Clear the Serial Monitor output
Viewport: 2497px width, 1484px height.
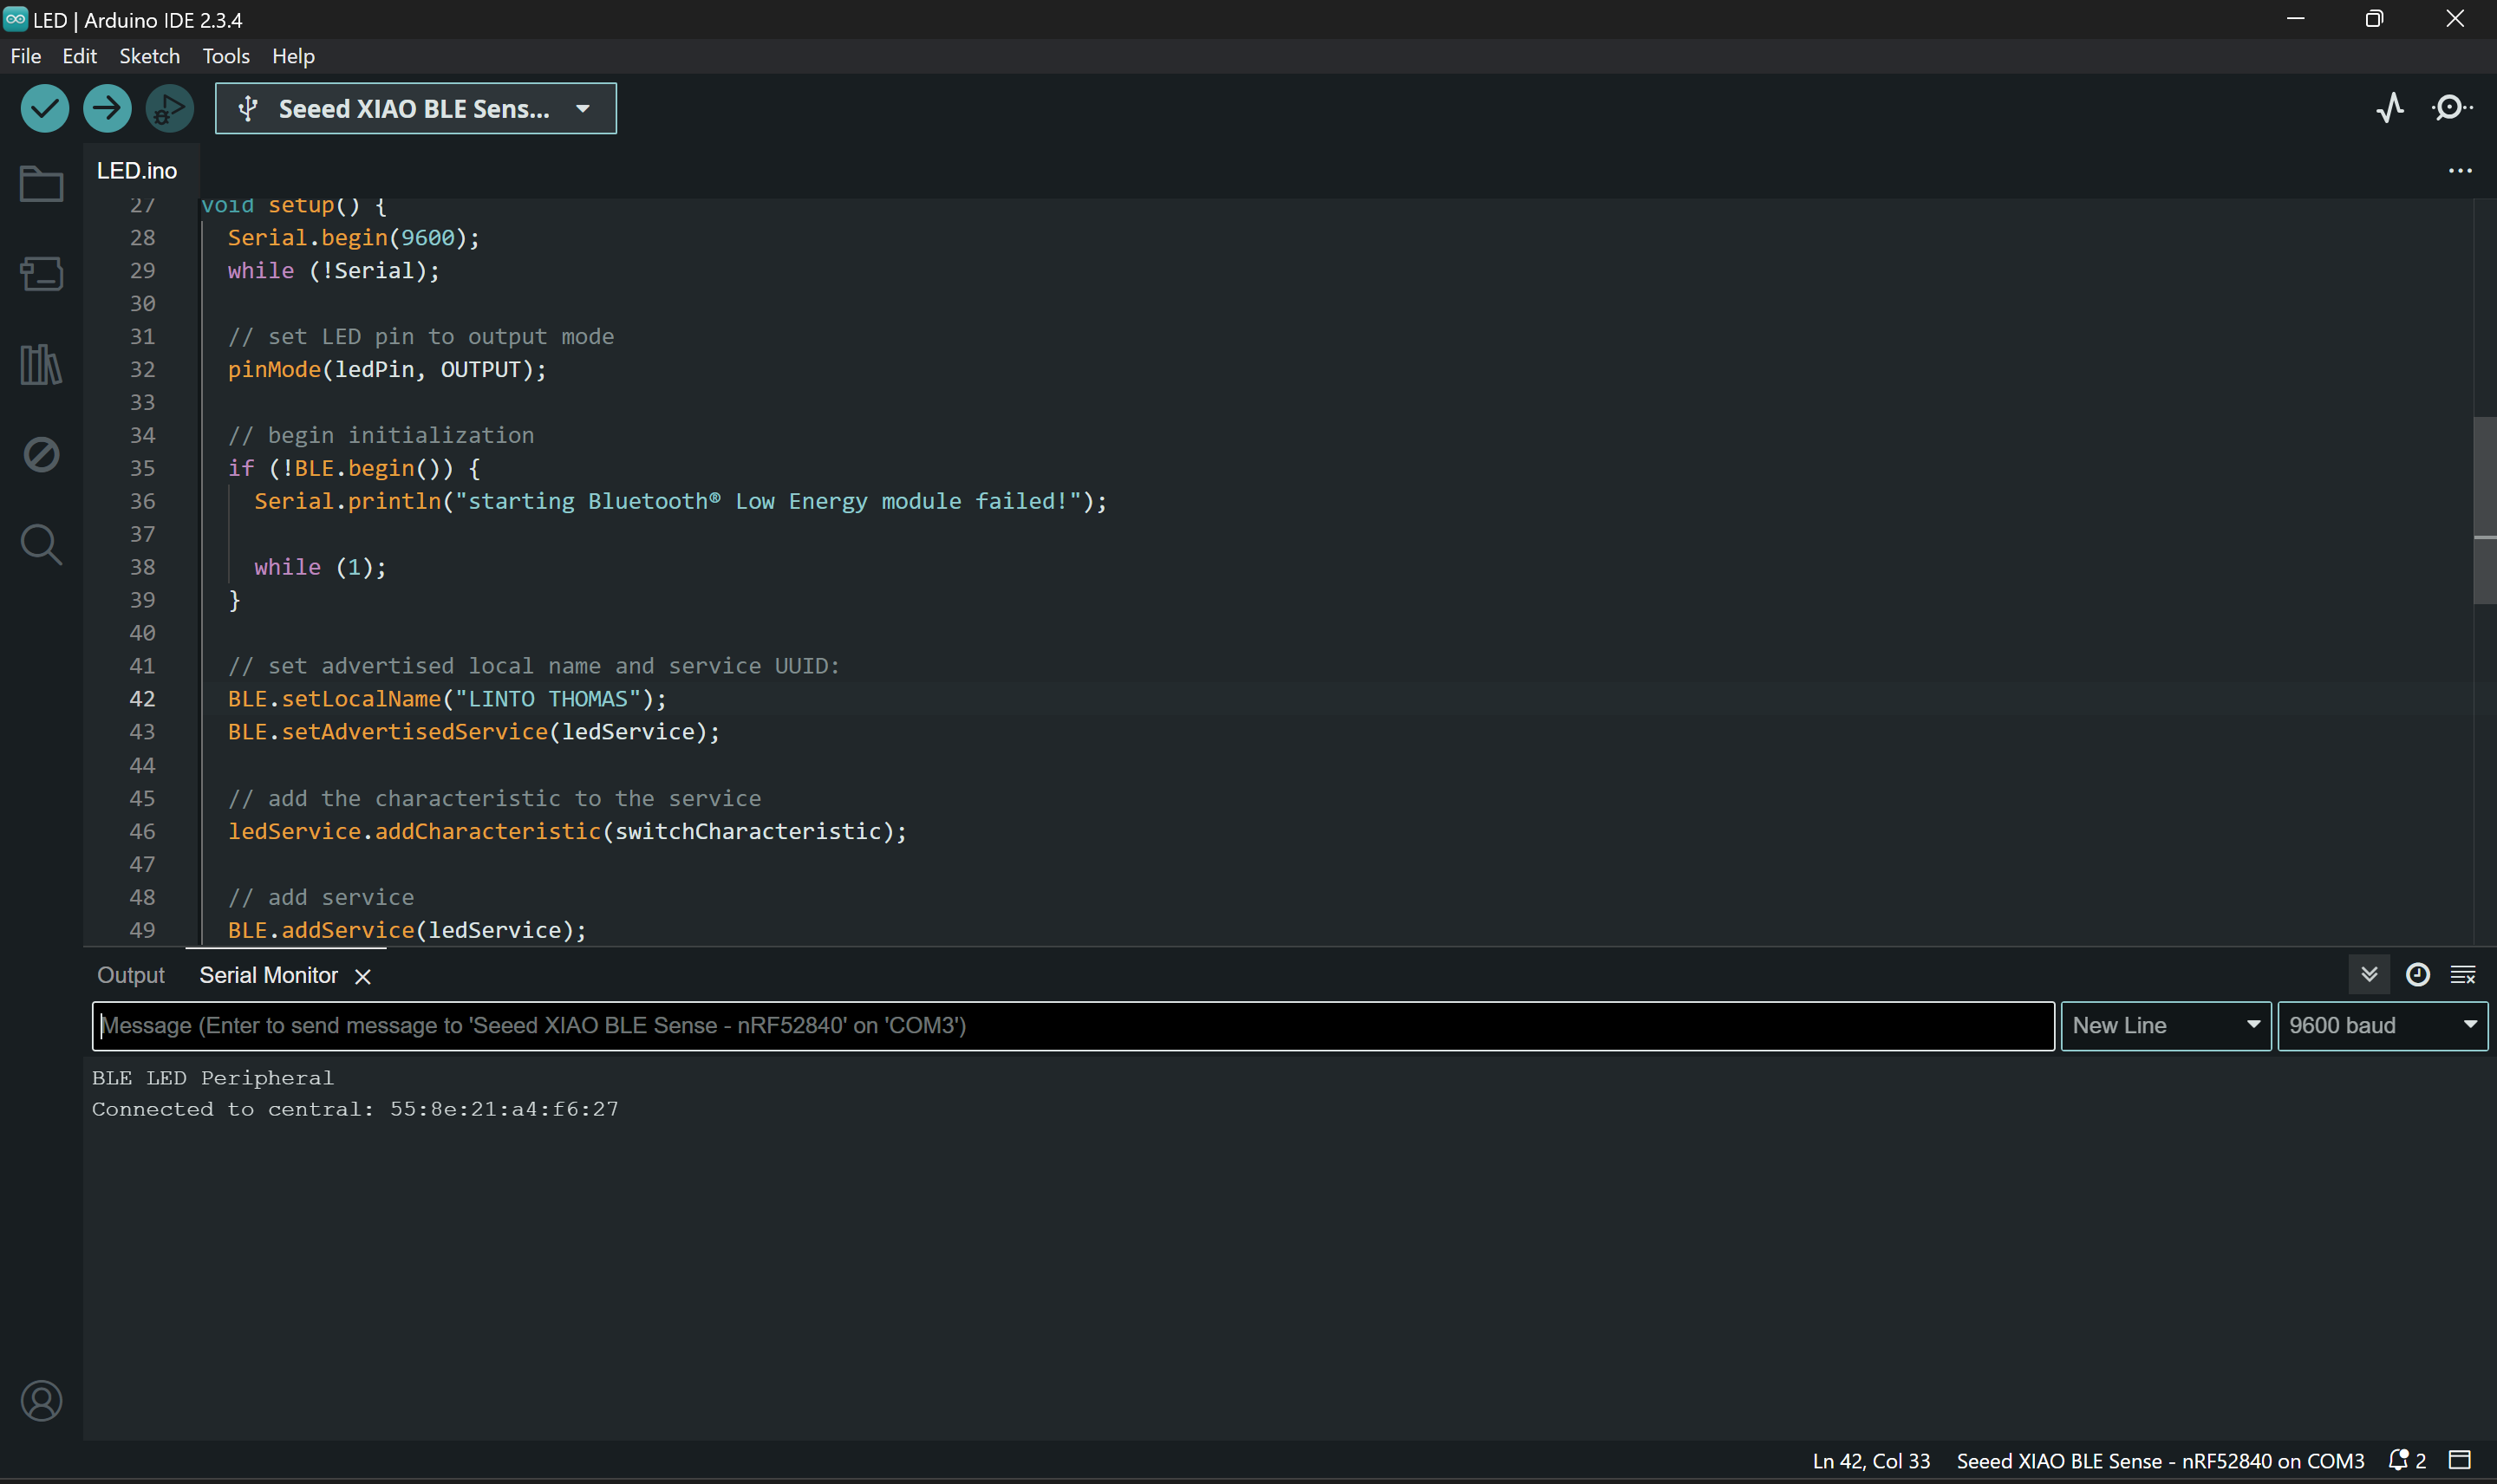click(x=2463, y=974)
